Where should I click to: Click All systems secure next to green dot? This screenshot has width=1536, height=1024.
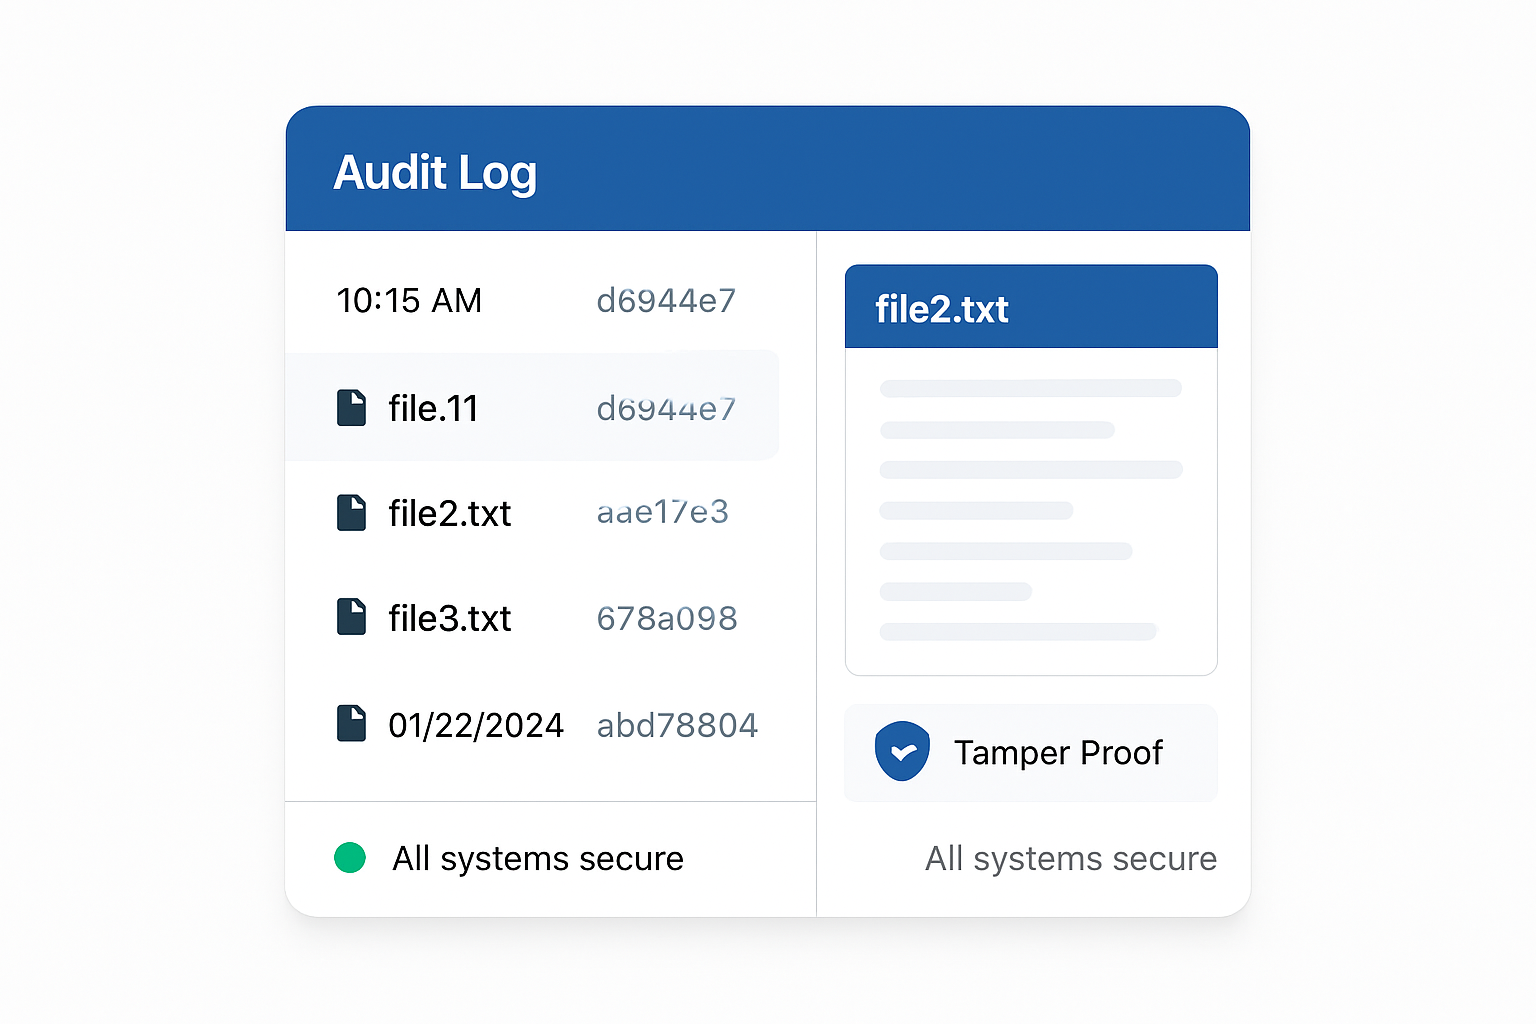(x=538, y=858)
